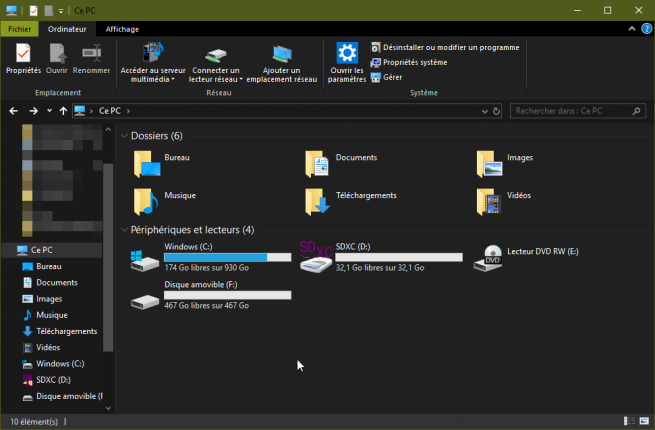Collapse Périphériques et lecteurs group
The width and height of the screenshot is (655, 430).
124,229
